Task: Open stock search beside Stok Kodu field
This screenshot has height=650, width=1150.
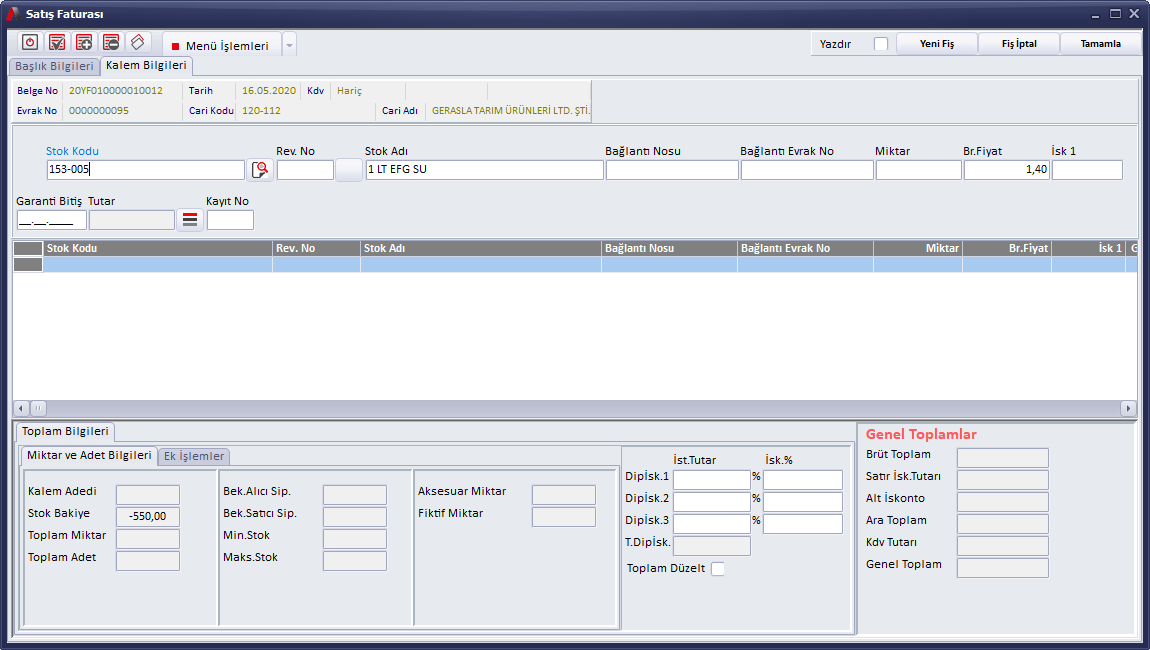Action: coord(260,170)
